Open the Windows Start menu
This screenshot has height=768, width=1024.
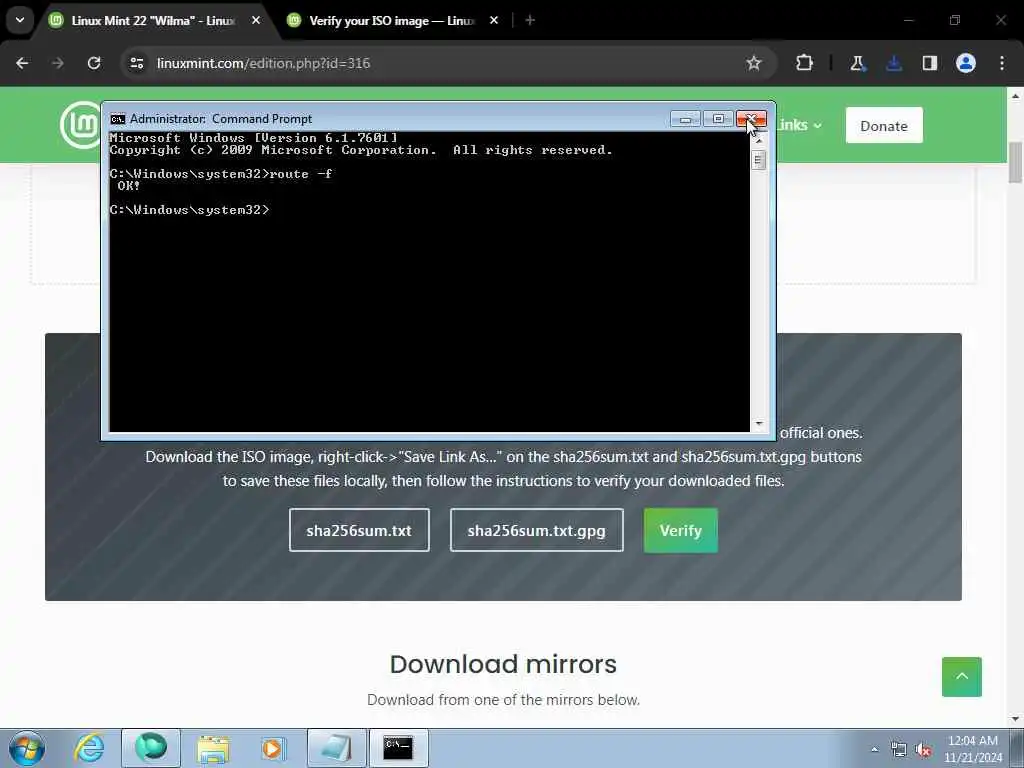click(27, 748)
